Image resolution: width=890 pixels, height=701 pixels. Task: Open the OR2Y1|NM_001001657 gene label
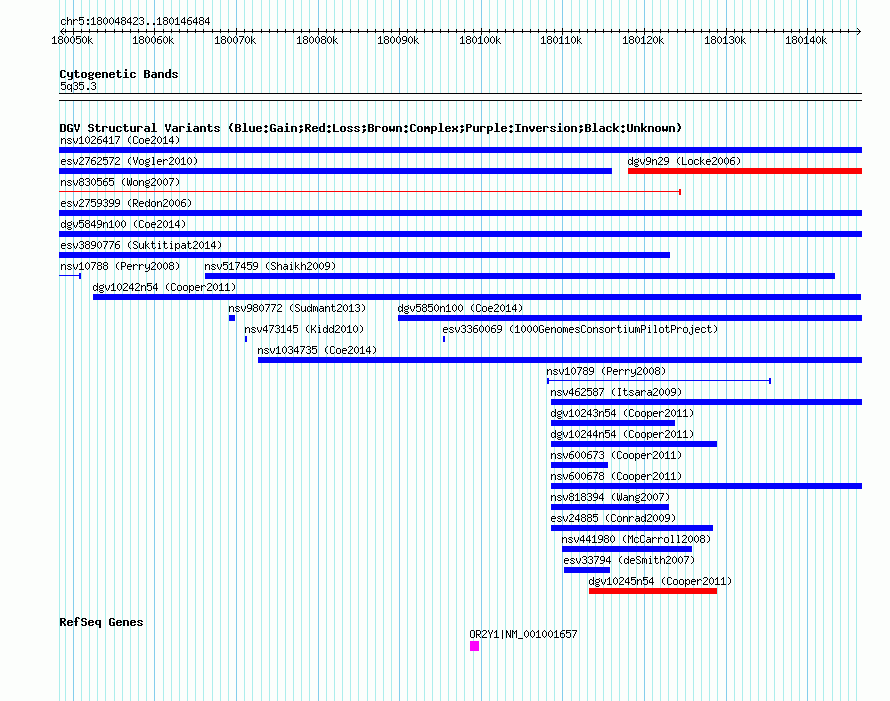523,634
